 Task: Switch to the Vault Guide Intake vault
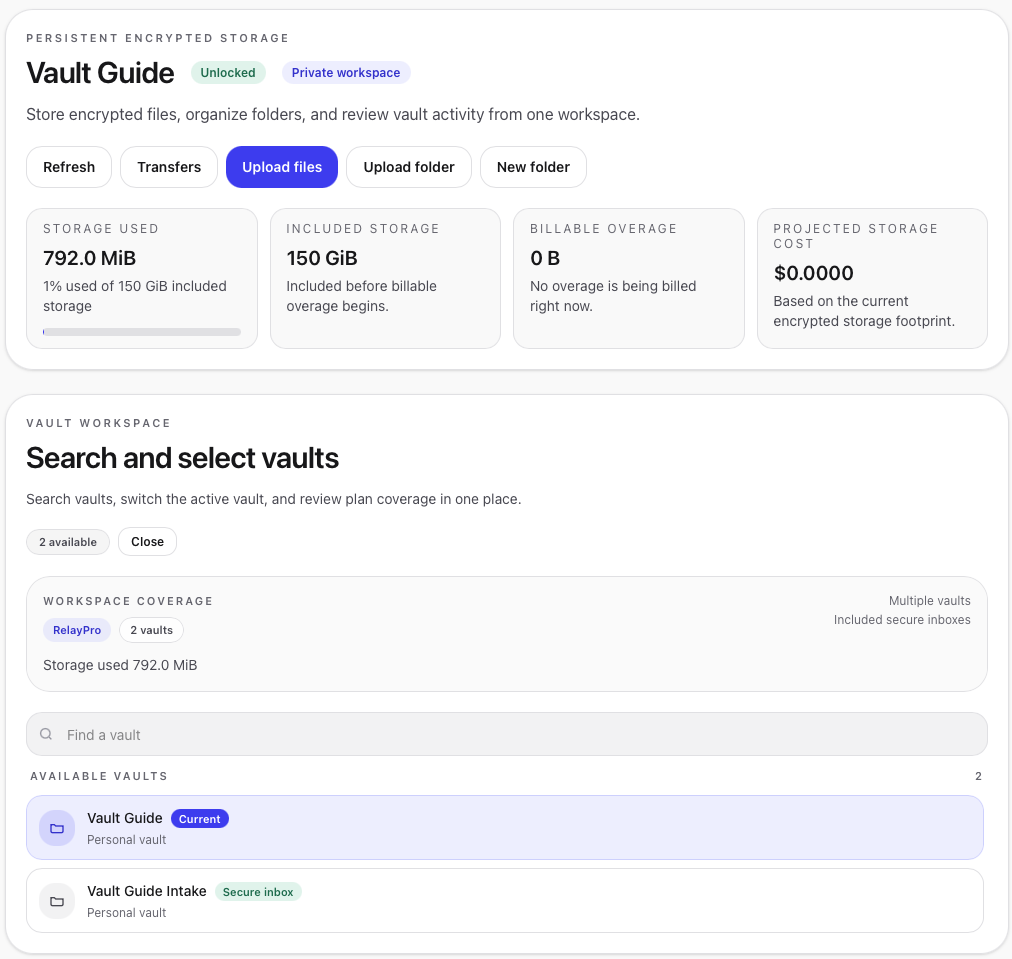(505, 900)
